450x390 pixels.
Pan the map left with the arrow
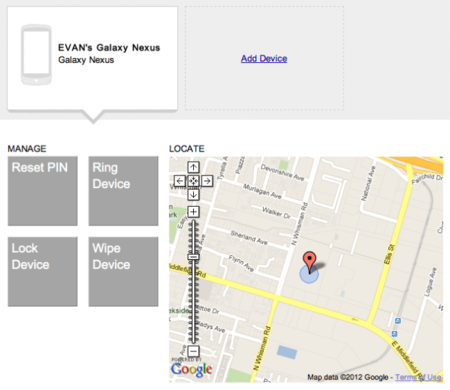click(x=180, y=181)
